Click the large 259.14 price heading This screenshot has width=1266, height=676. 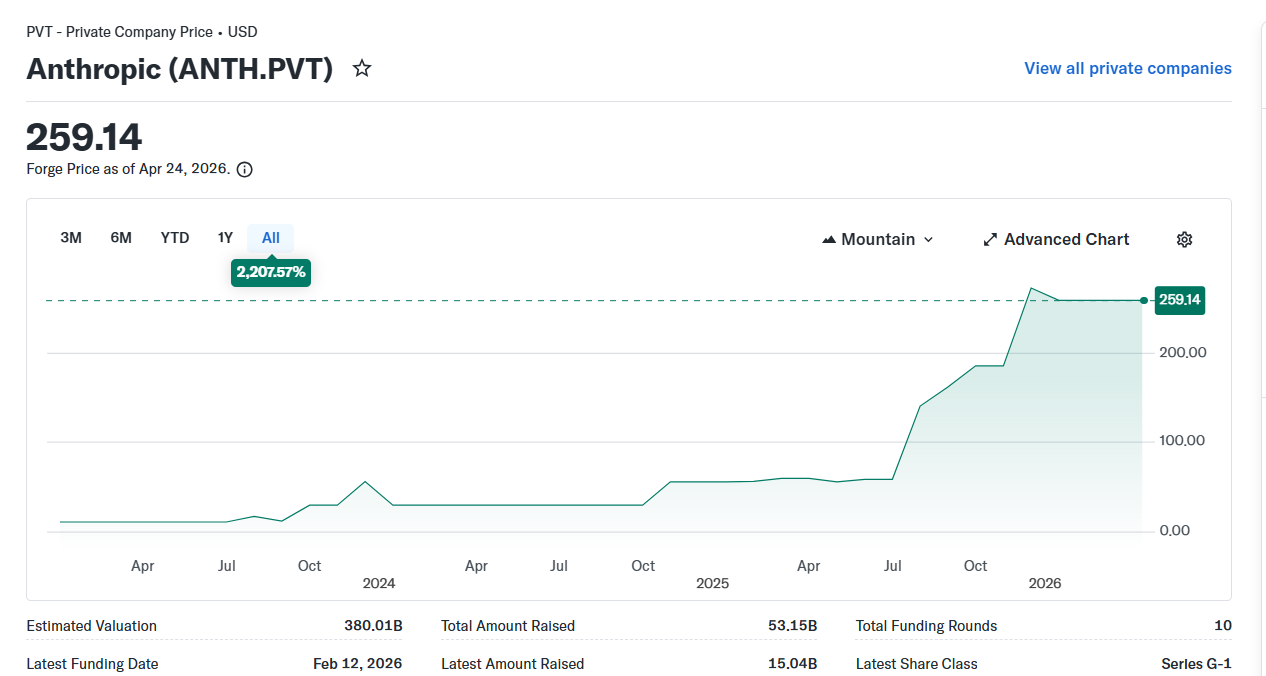pyautogui.click(x=84, y=138)
